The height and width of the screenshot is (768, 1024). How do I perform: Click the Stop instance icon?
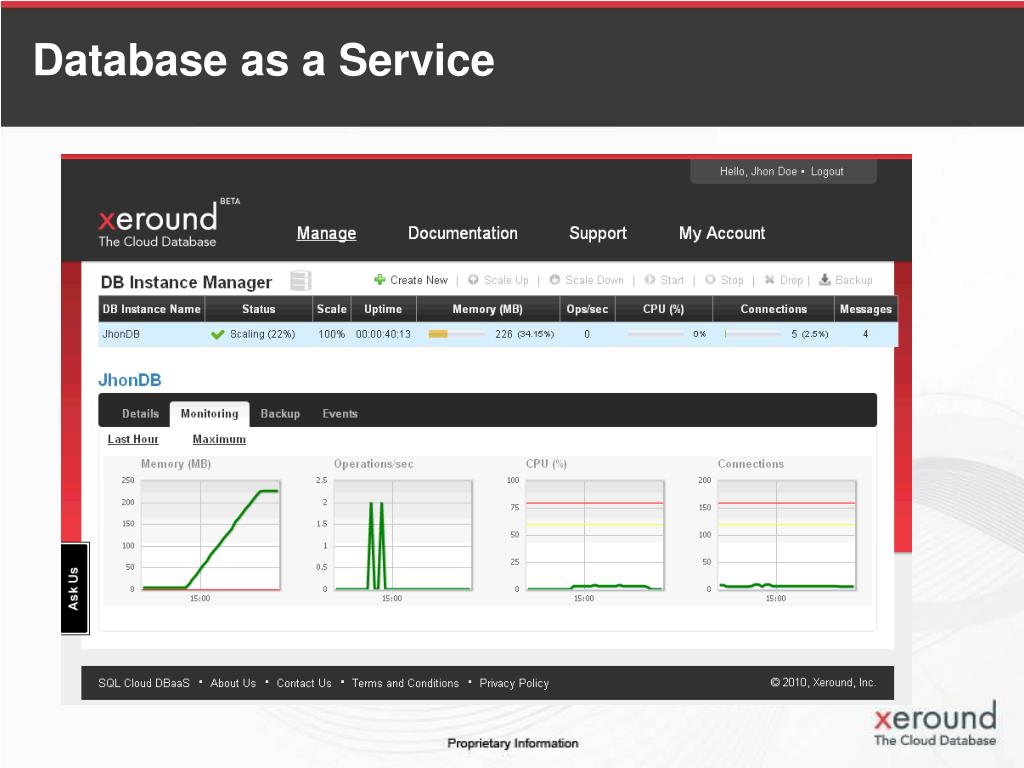tap(710, 280)
